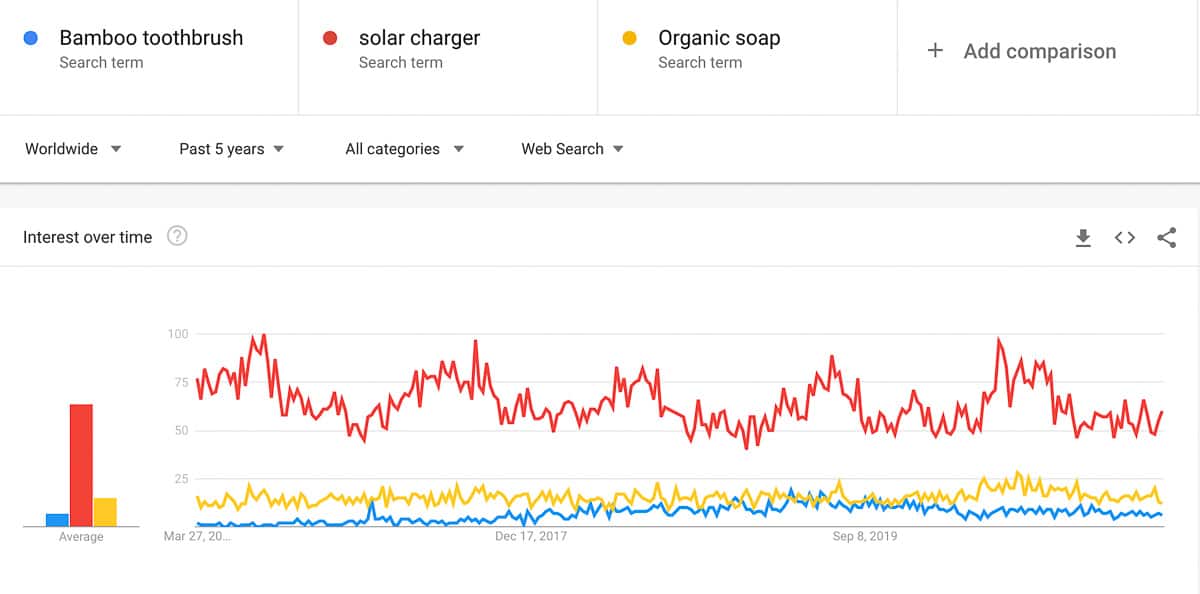The image size is (1200, 594).
Task: Click the red average bar
Action: pos(81,465)
